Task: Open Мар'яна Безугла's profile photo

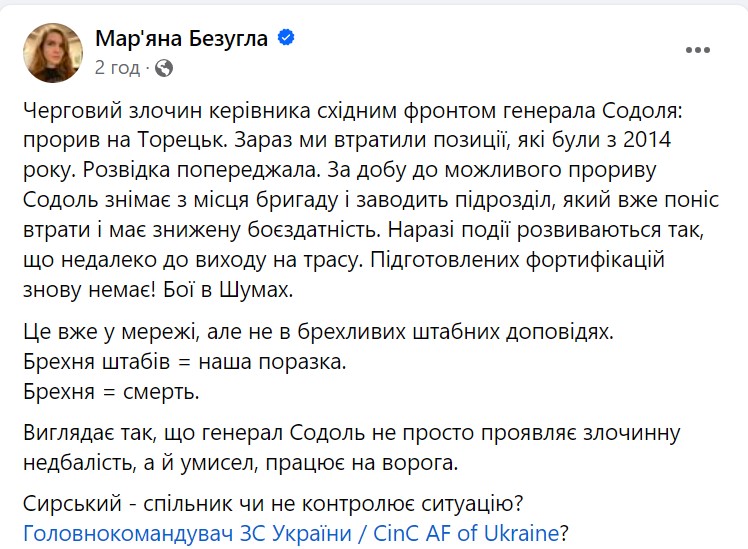Action: [52, 52]
